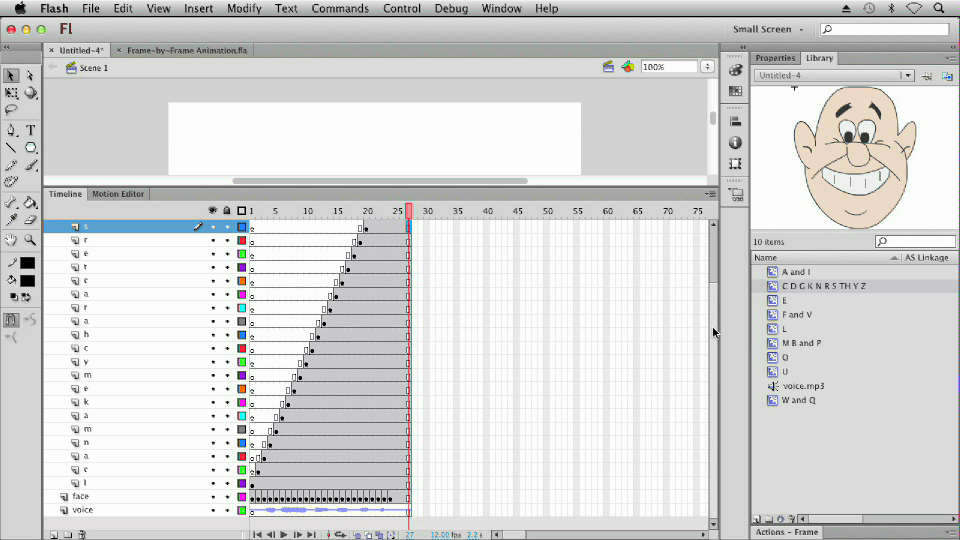Select the Pen tool

pyautogui.click(x=10, y=130)
